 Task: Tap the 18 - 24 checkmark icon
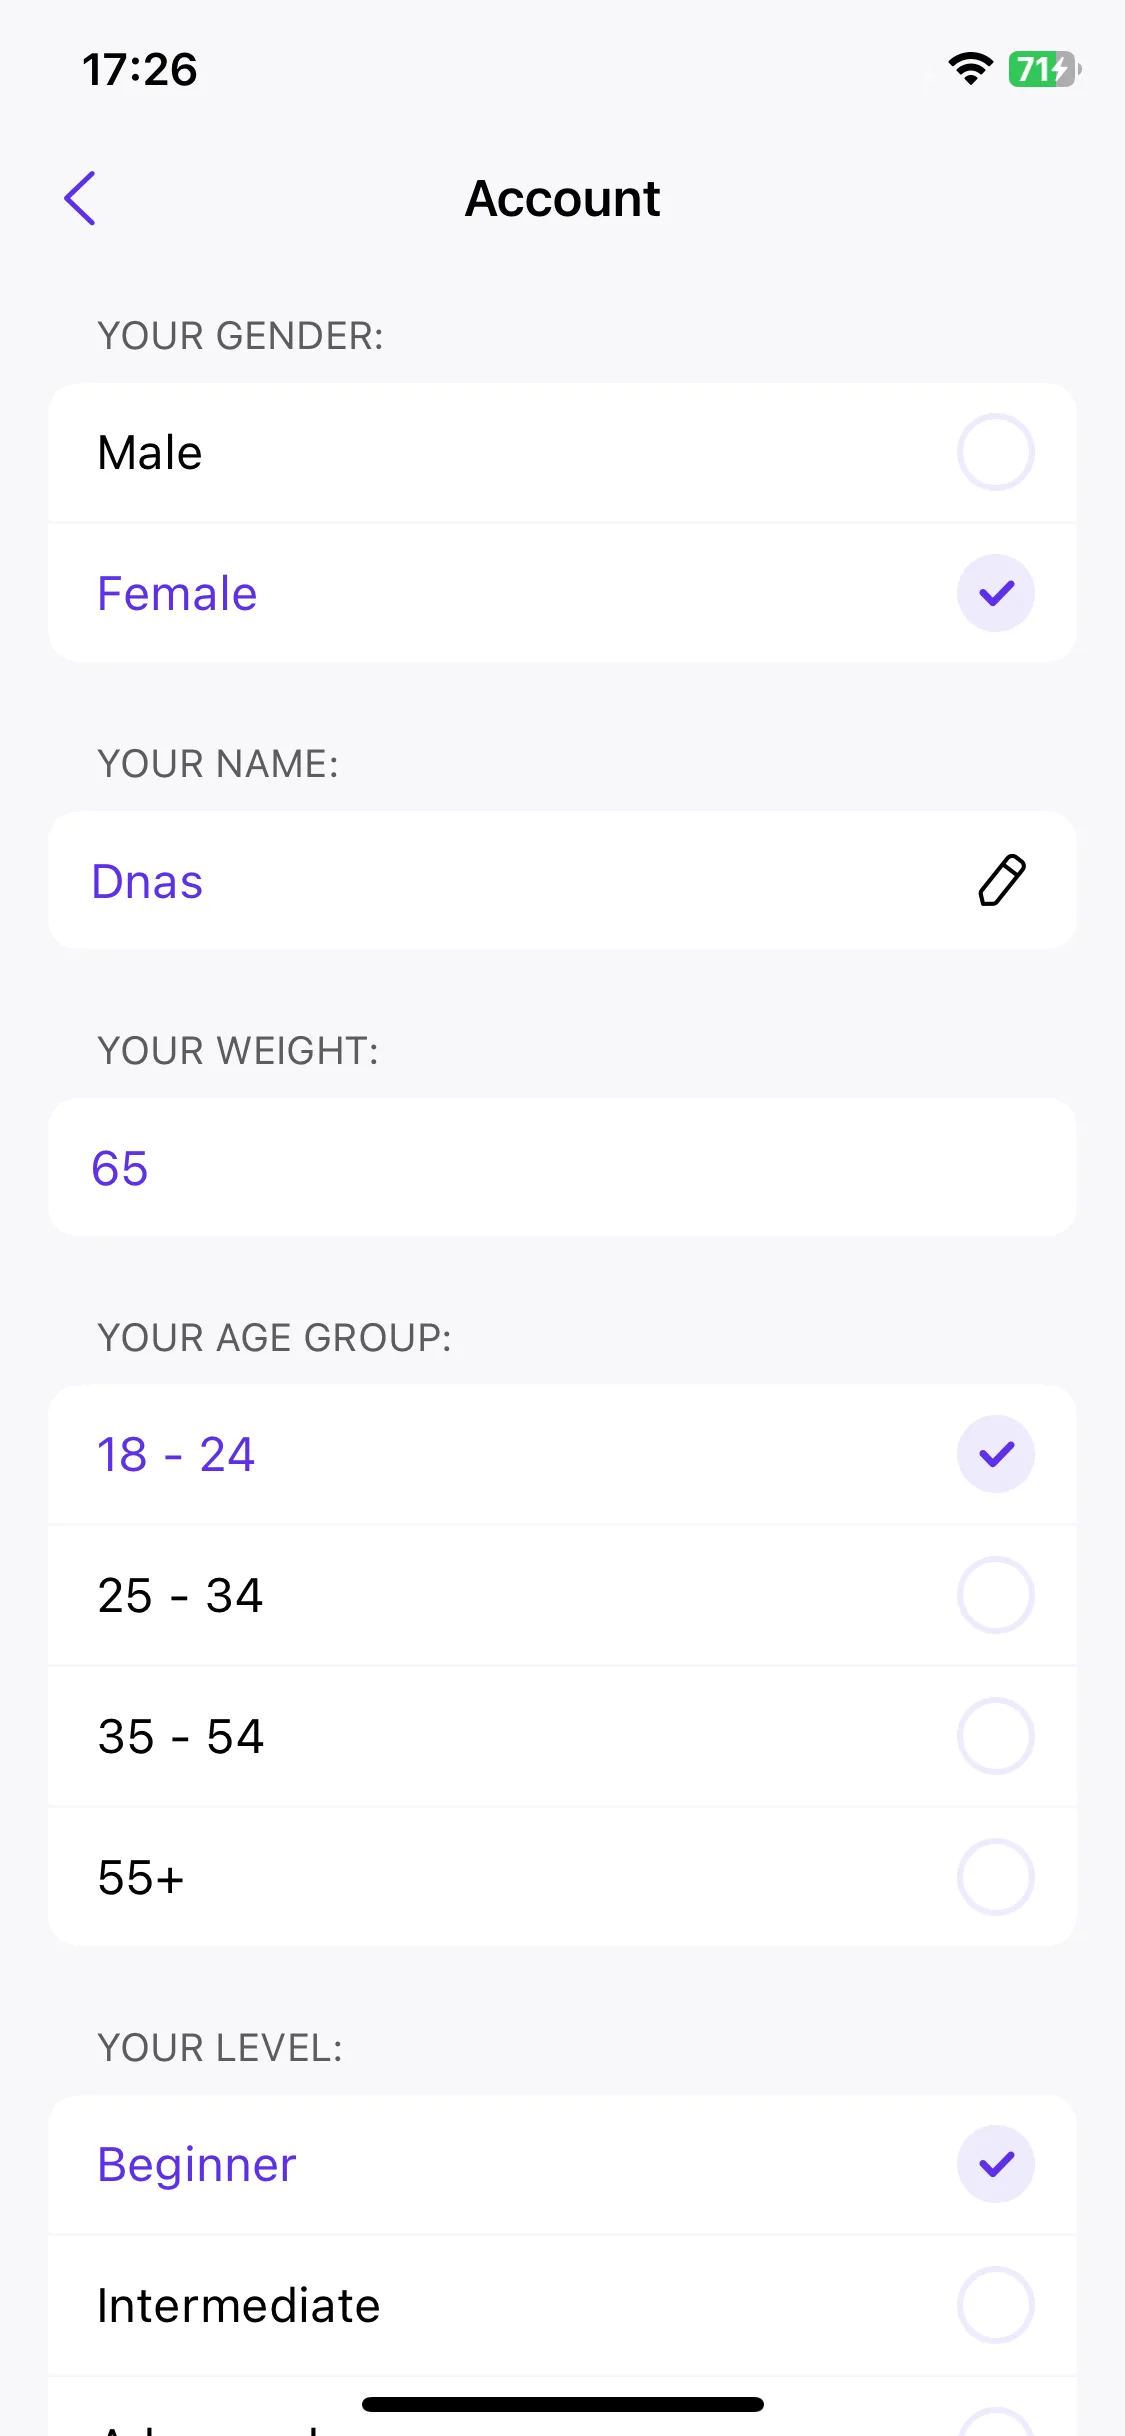pyautogui.click(x=996, y=1454)
